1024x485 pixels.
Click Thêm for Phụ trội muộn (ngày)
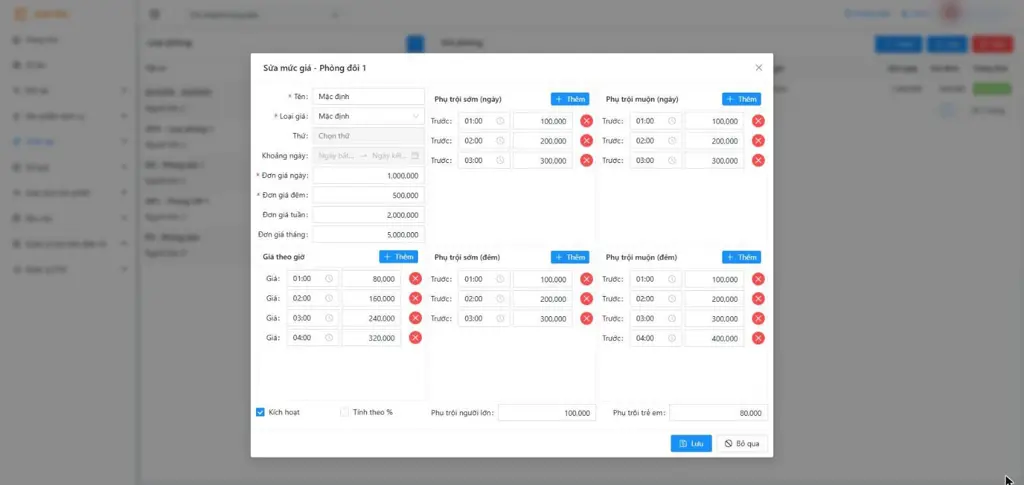tap(741, 99)
